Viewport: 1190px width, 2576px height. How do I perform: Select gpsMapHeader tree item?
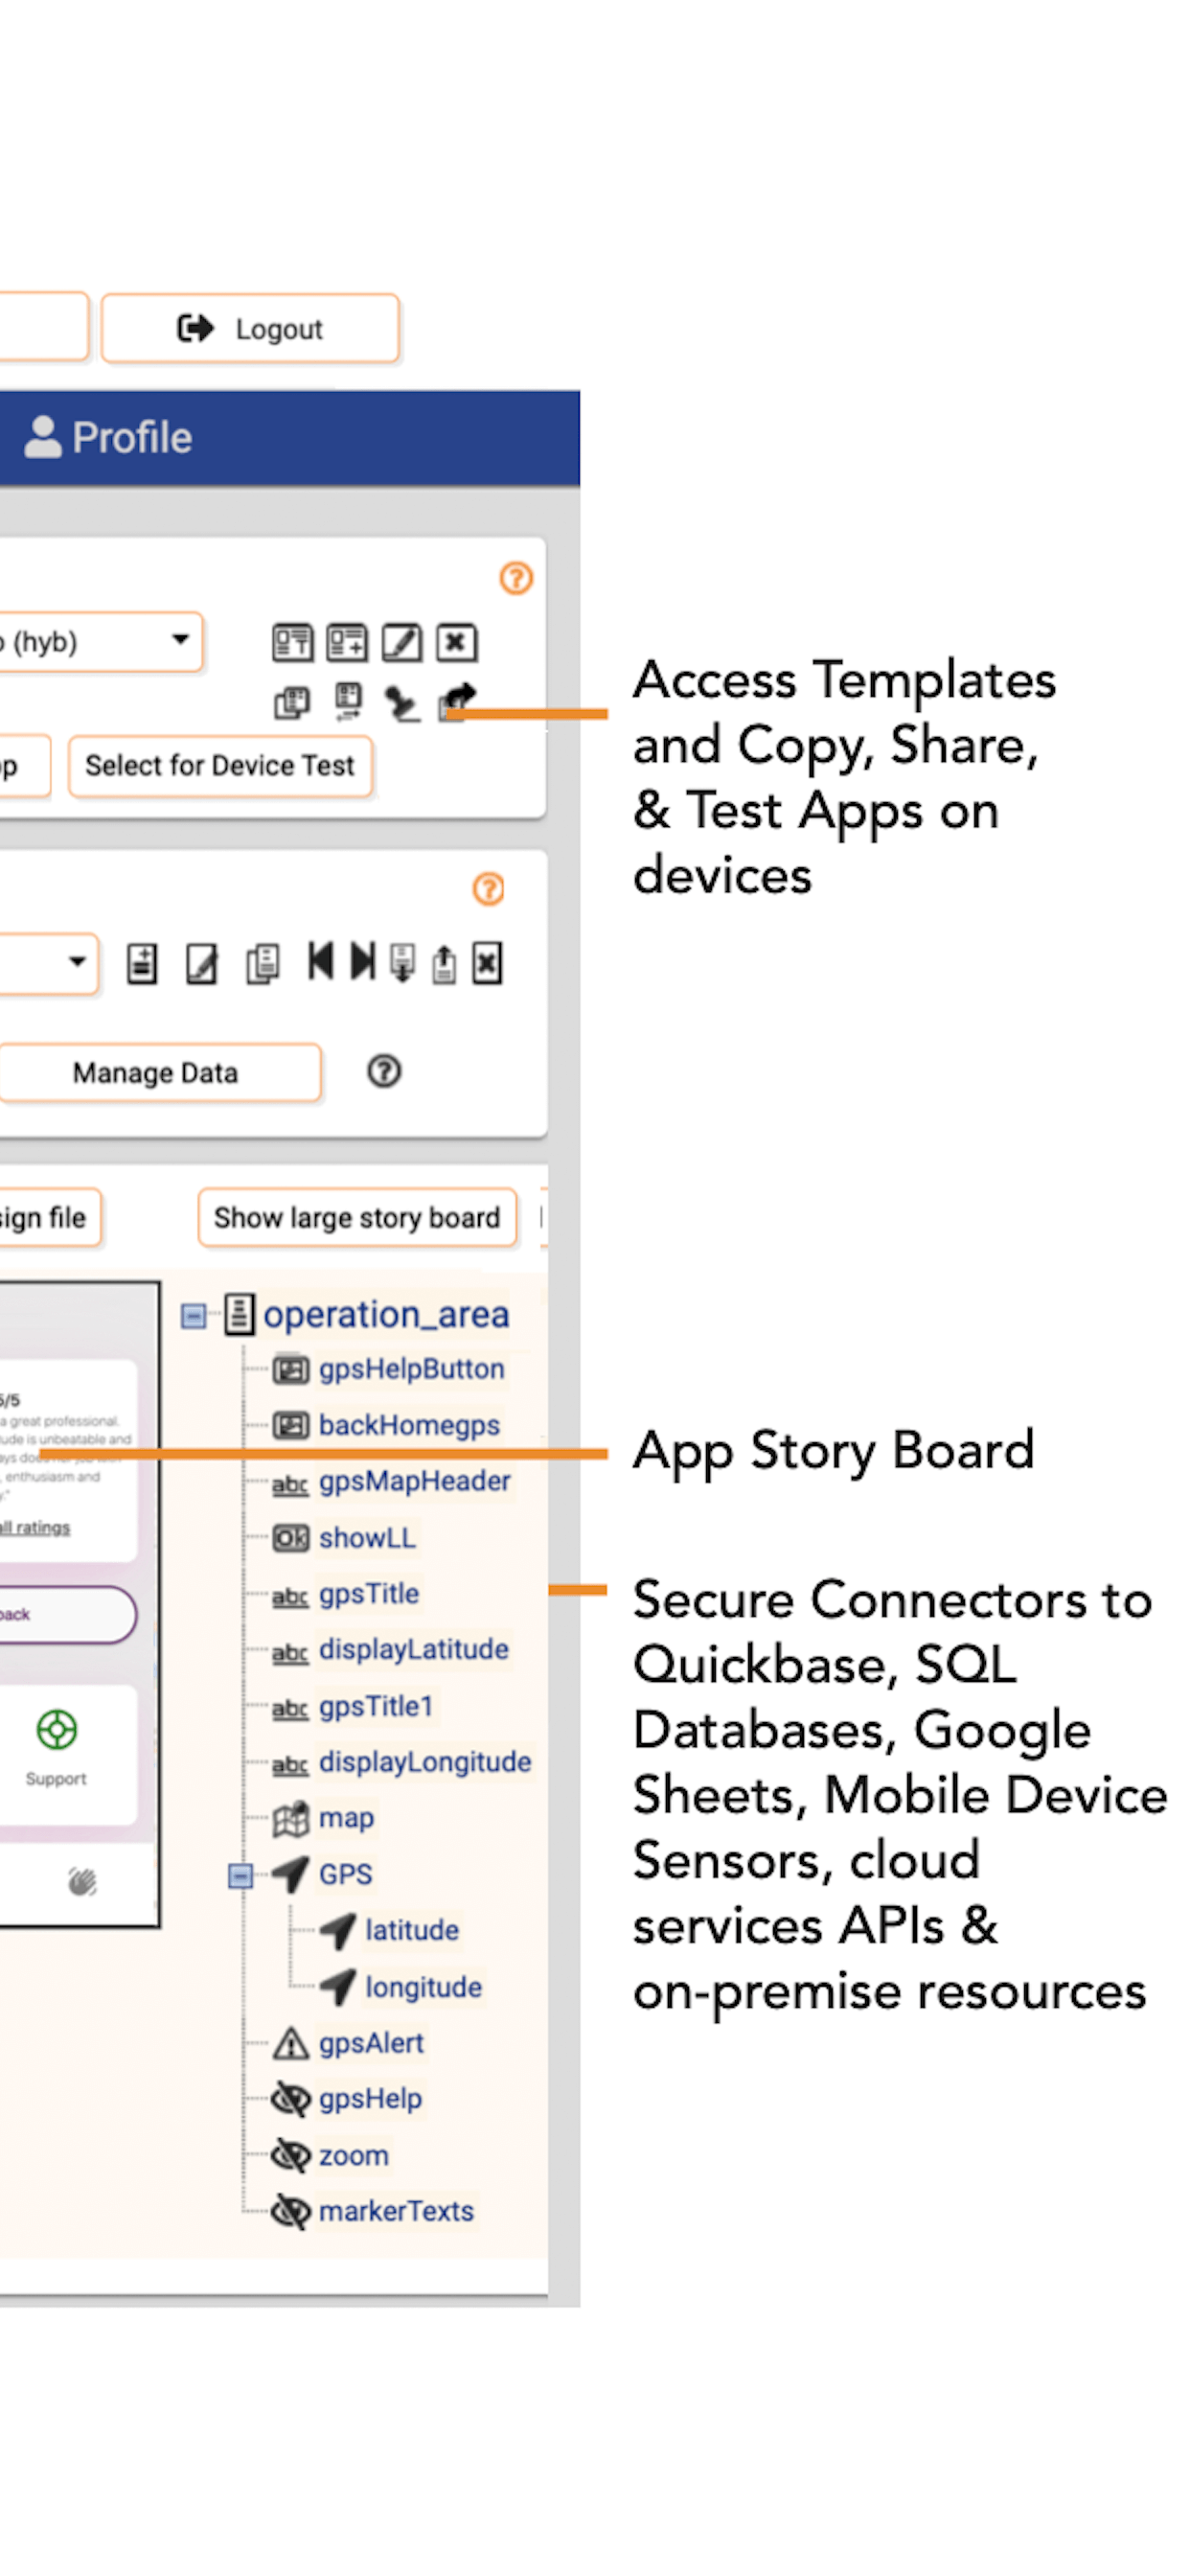[x=414, y=1481]
